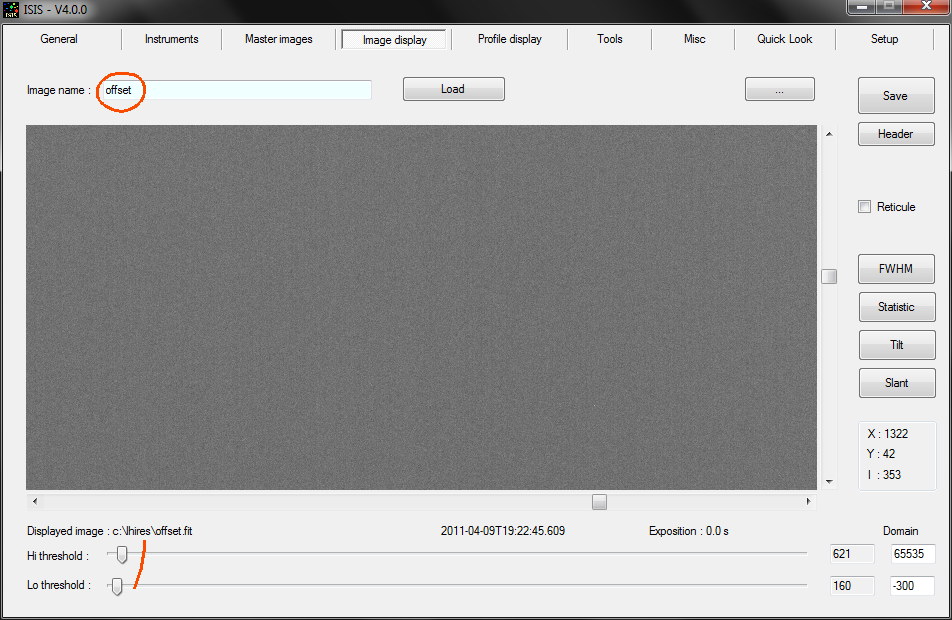Open the Statistic tool
Screen dimensions: 952x620
pos(896,307)
